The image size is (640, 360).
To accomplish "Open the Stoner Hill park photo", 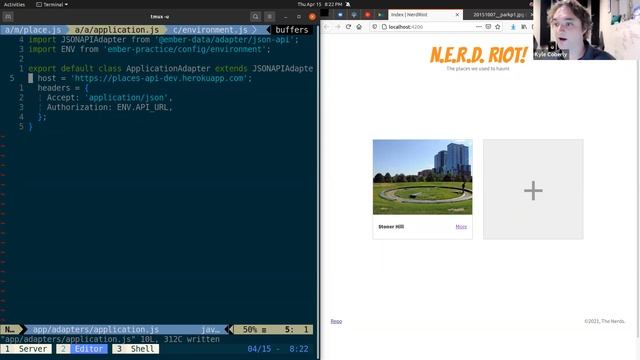I will coord(422,177).
